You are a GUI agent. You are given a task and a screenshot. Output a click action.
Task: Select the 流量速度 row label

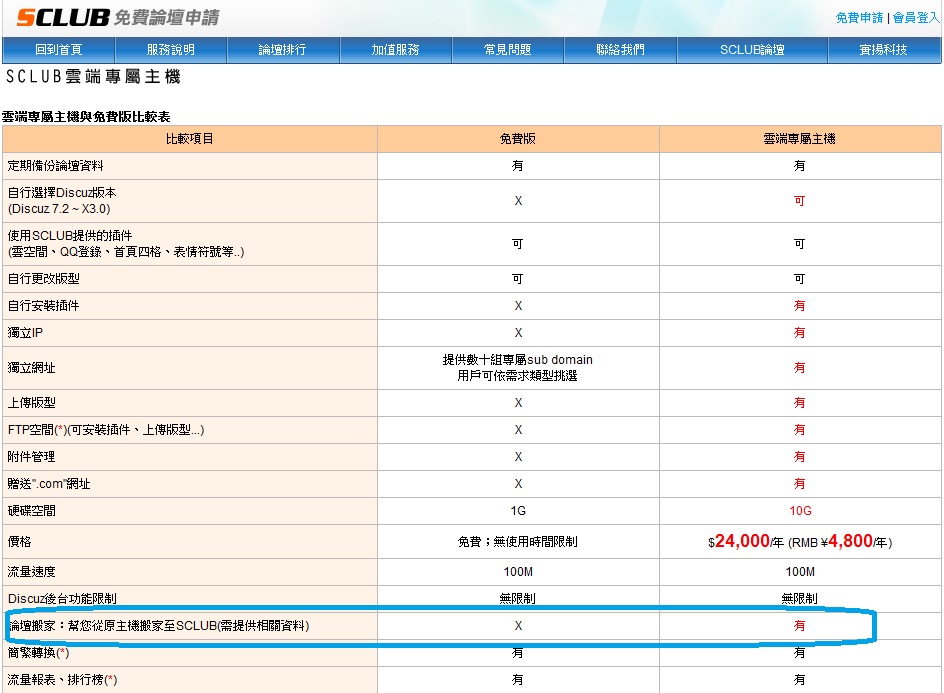click(x=31, y=572)
